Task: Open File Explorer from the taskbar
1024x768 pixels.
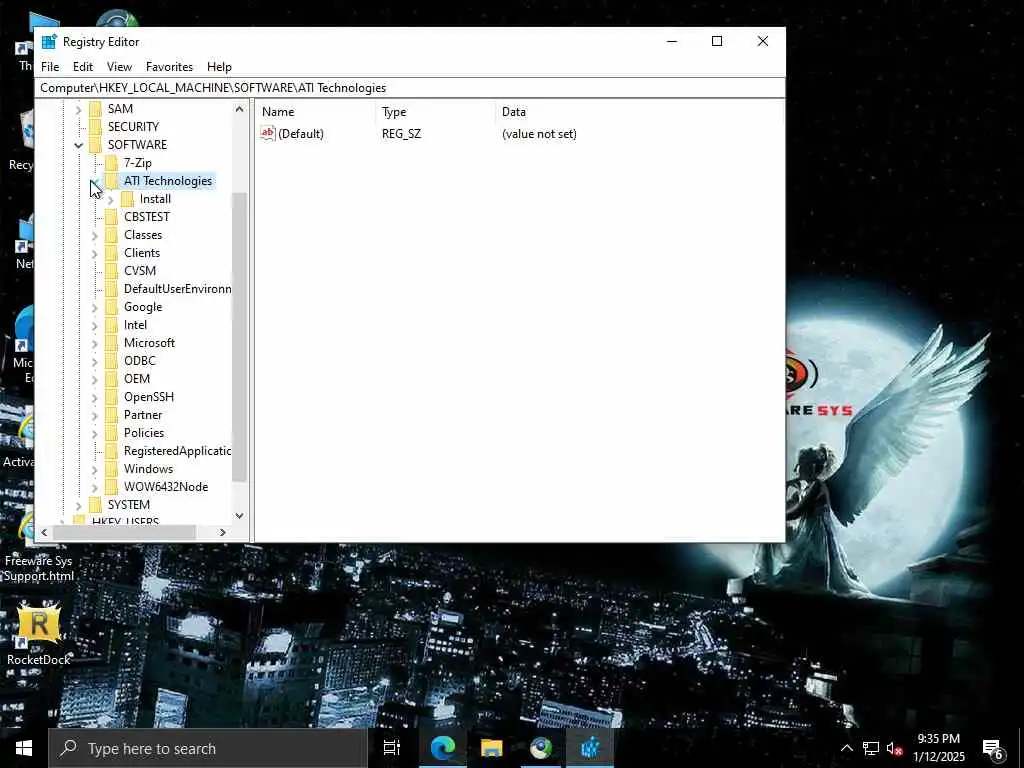Action: click(491, 748)
